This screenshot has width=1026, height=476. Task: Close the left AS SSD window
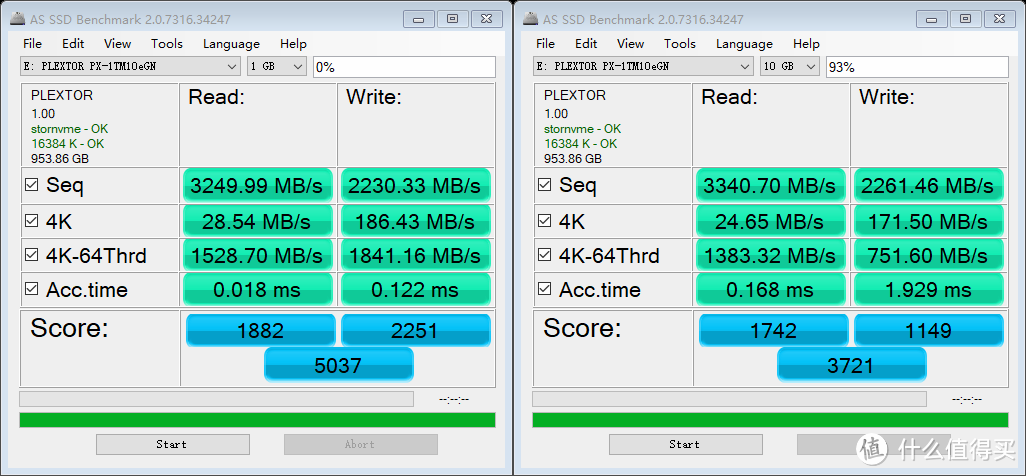486,18
